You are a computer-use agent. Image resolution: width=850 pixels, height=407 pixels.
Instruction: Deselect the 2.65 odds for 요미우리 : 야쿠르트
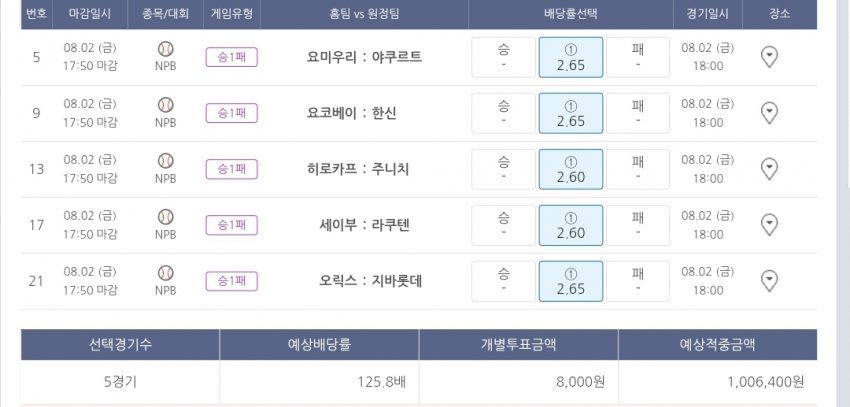(x=570, y=57)
